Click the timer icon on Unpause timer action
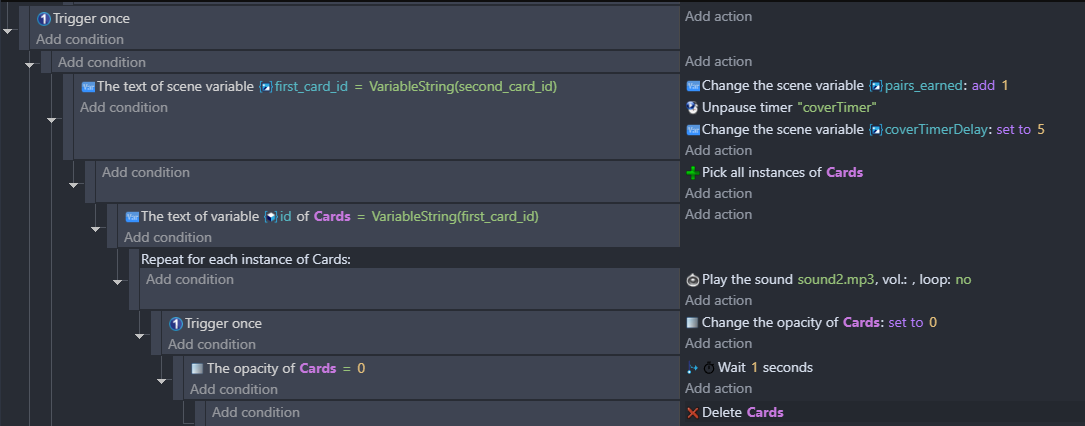Viewport: 1085px width, 426px height. coord(693,108)
